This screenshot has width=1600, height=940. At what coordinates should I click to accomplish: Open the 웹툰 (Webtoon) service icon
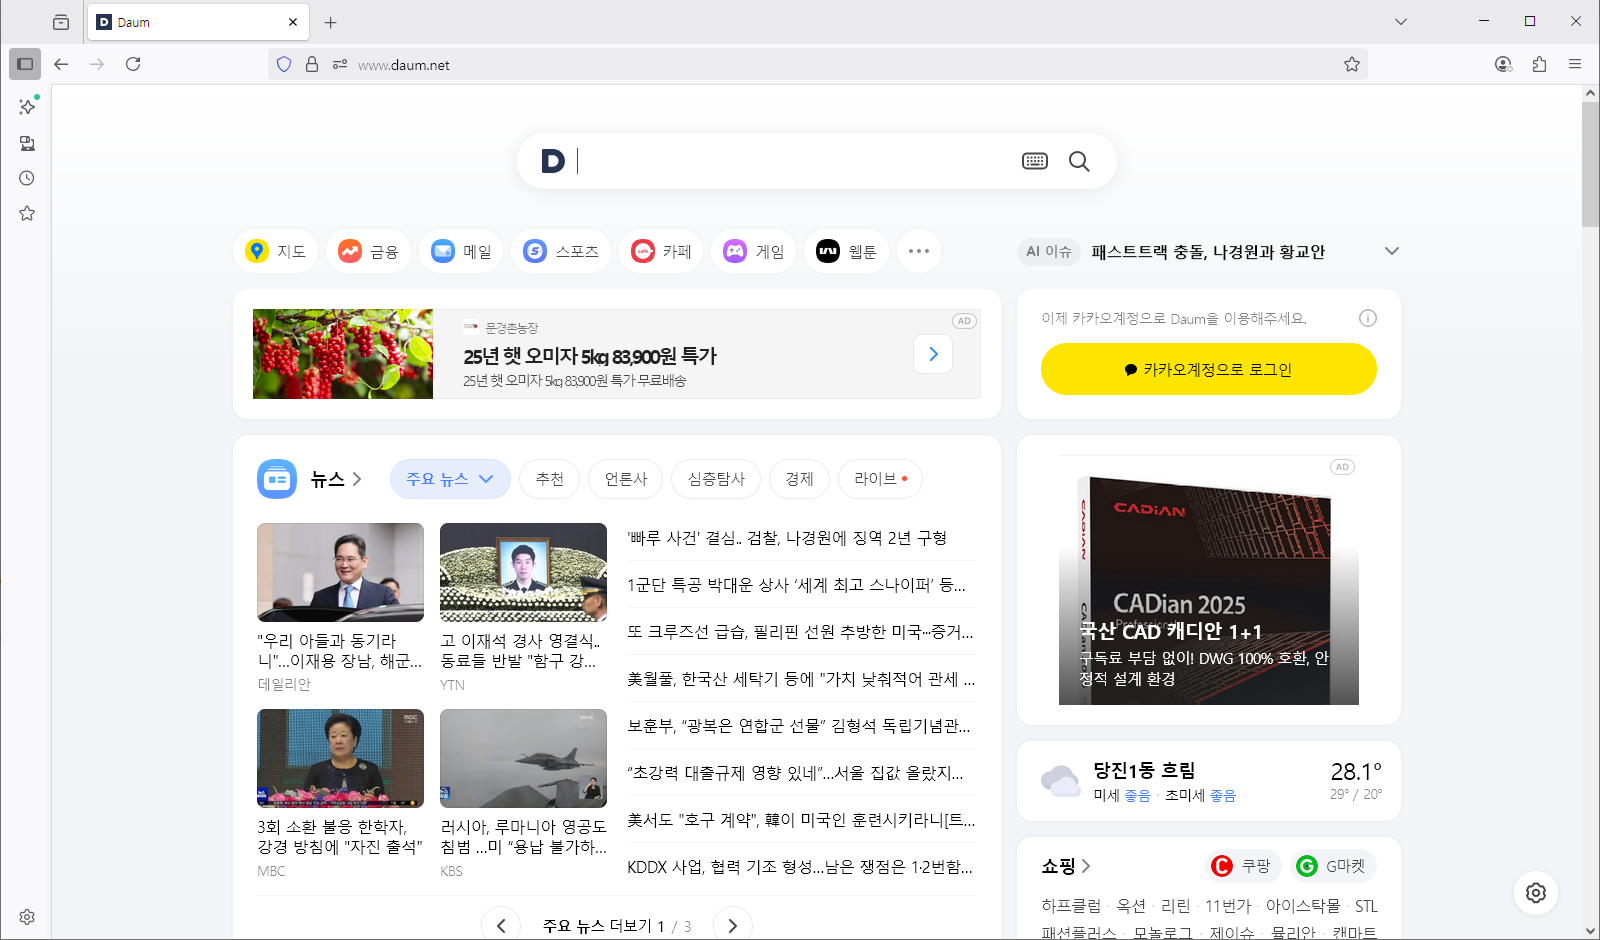tap(846, 251)
